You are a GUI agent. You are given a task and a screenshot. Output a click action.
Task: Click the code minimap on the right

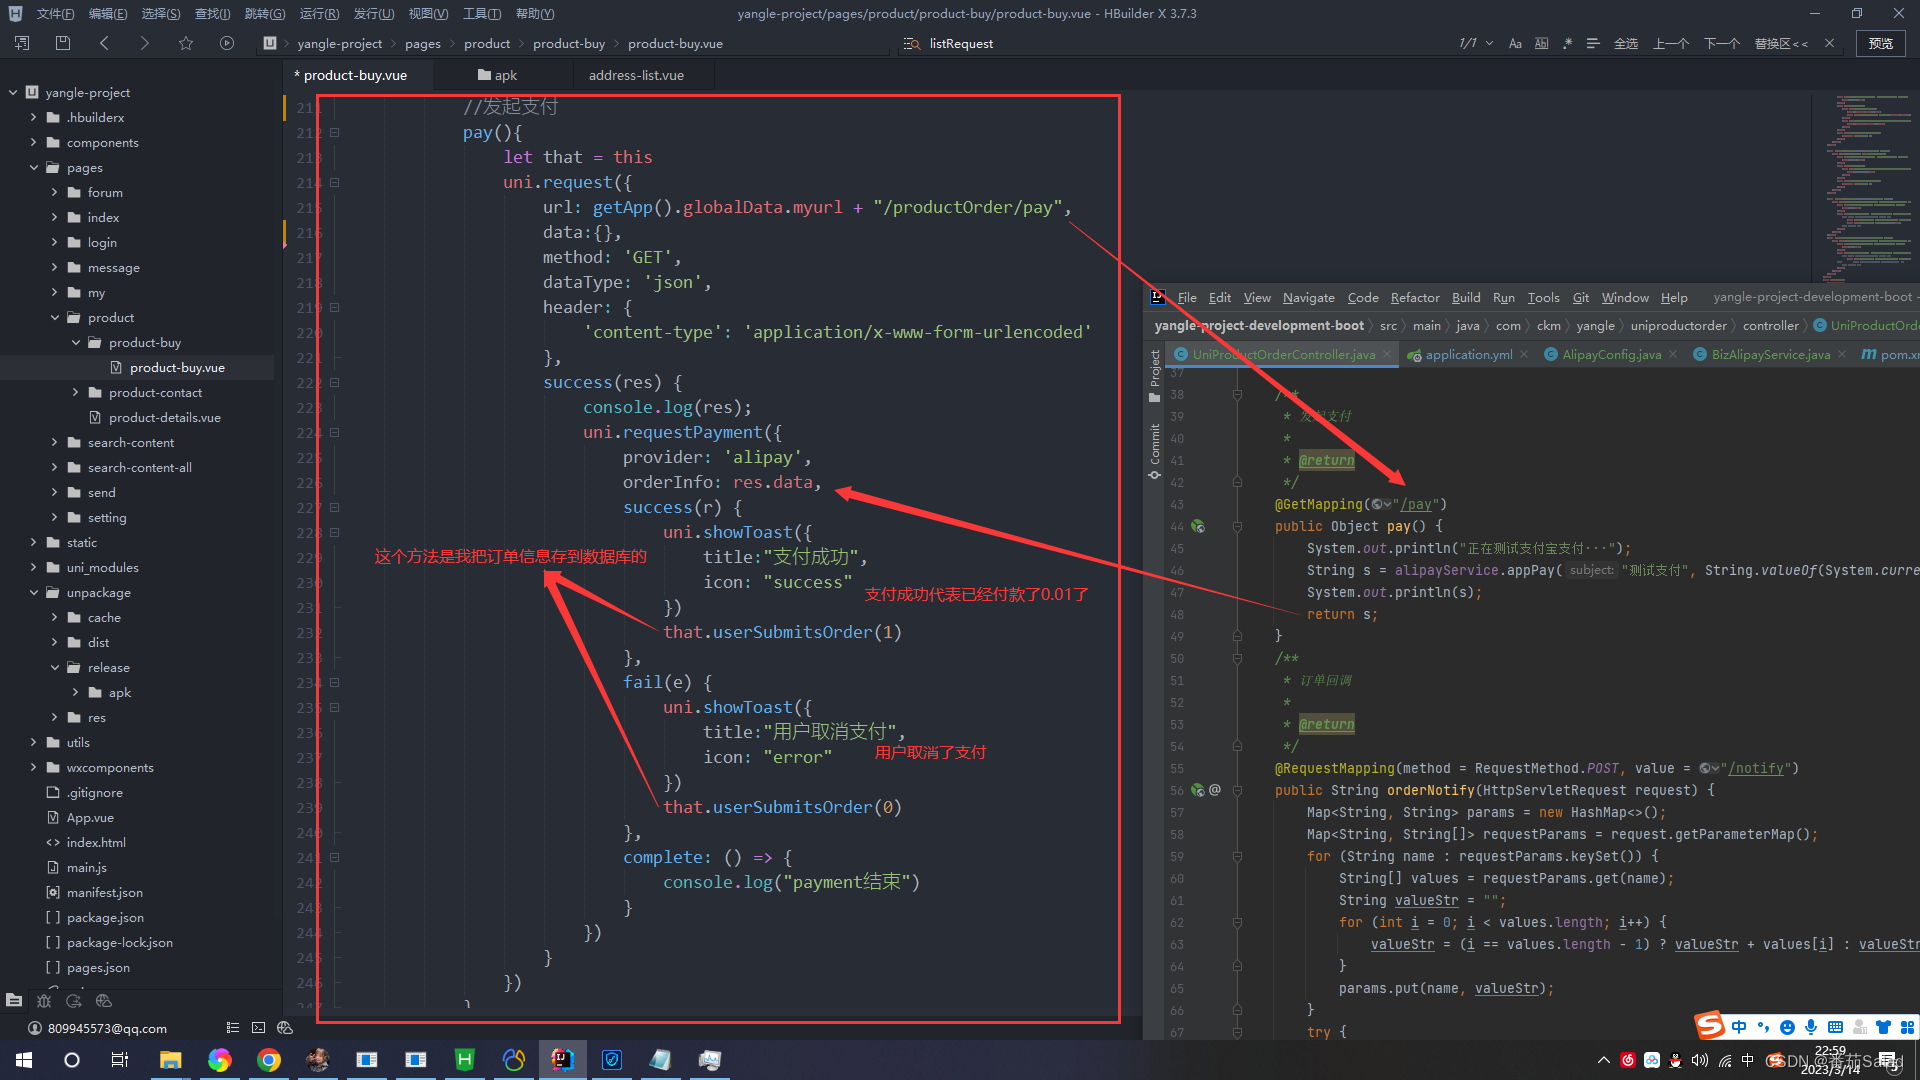click(1866, 188)
